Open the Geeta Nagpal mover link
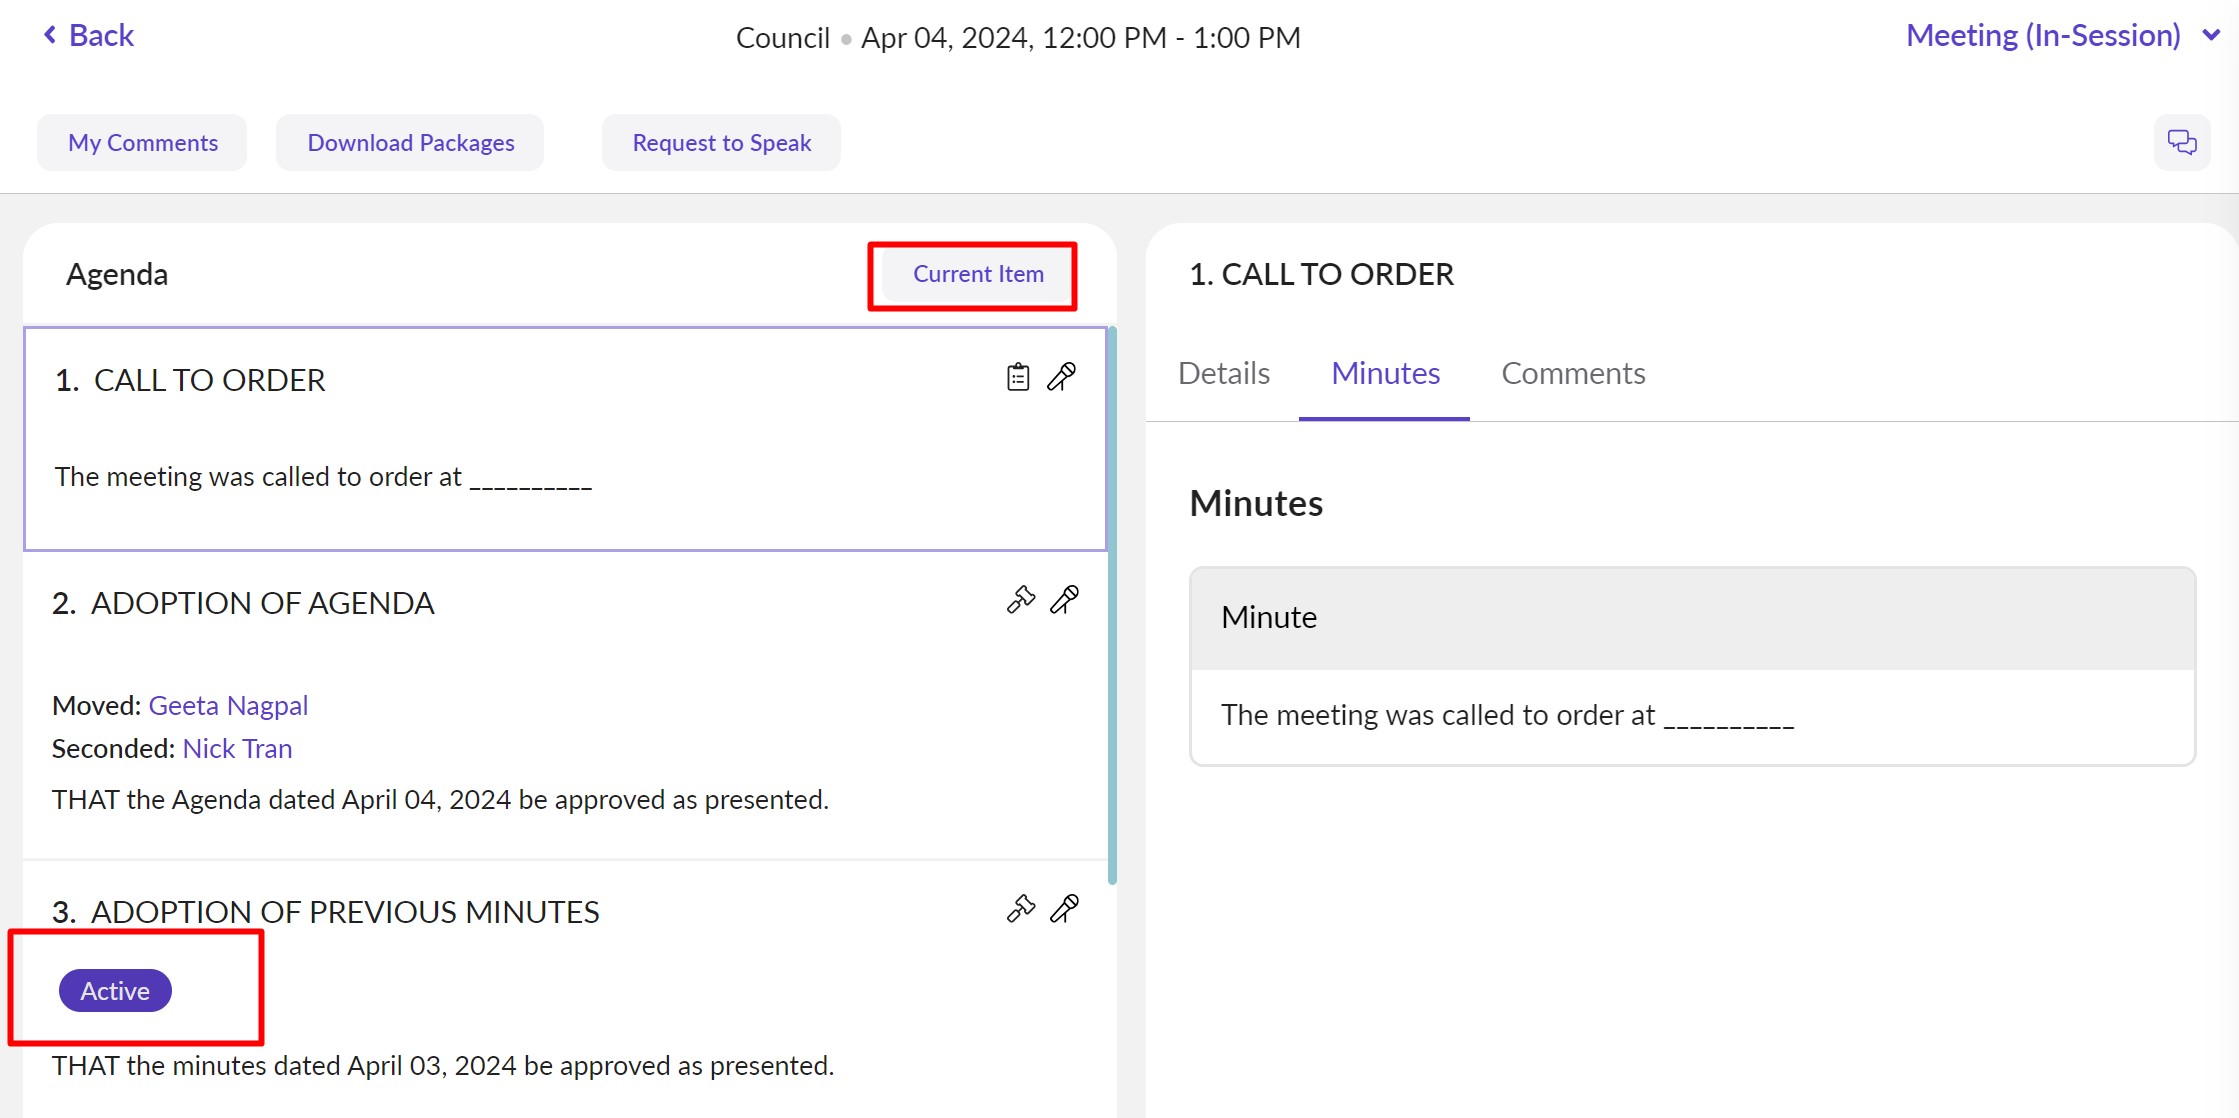This screenshot has width=2239, height=1118. (228, 706)
